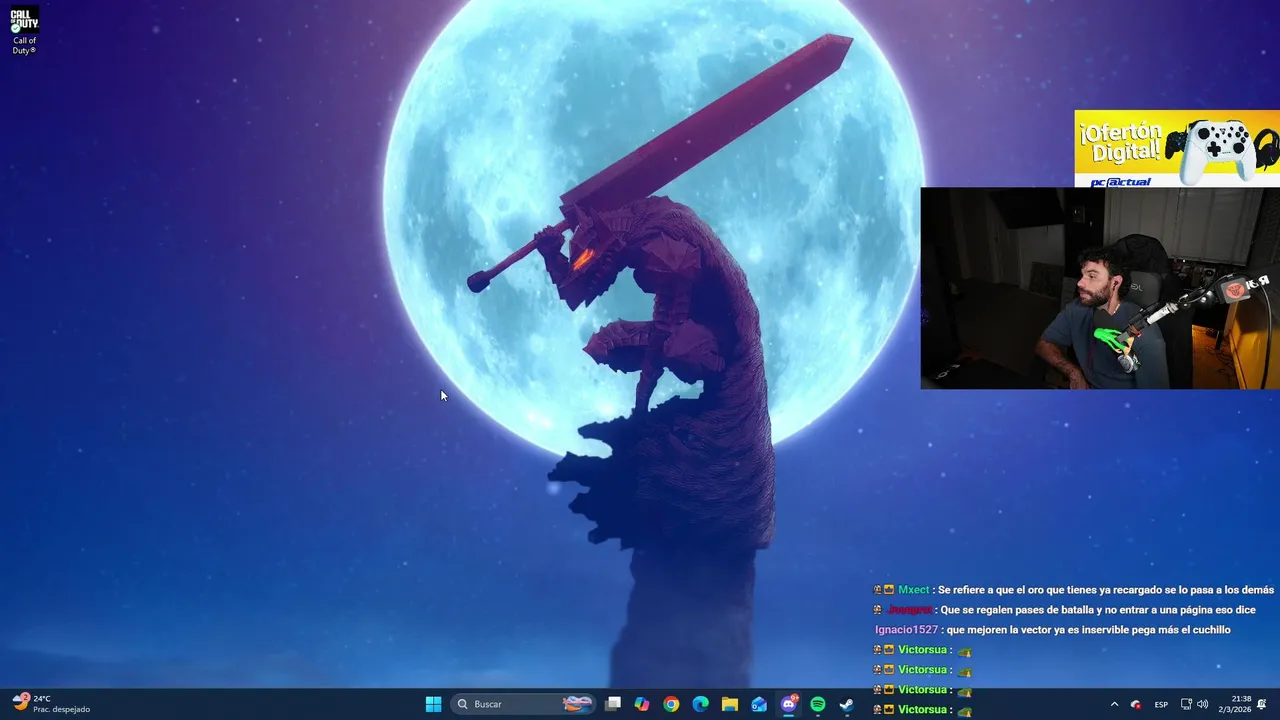Image resolution: width=1280 pixels, height=720 pixels.
Task: Launch Microsoft Copilot from the taskbar
Action: click(642, 704)
